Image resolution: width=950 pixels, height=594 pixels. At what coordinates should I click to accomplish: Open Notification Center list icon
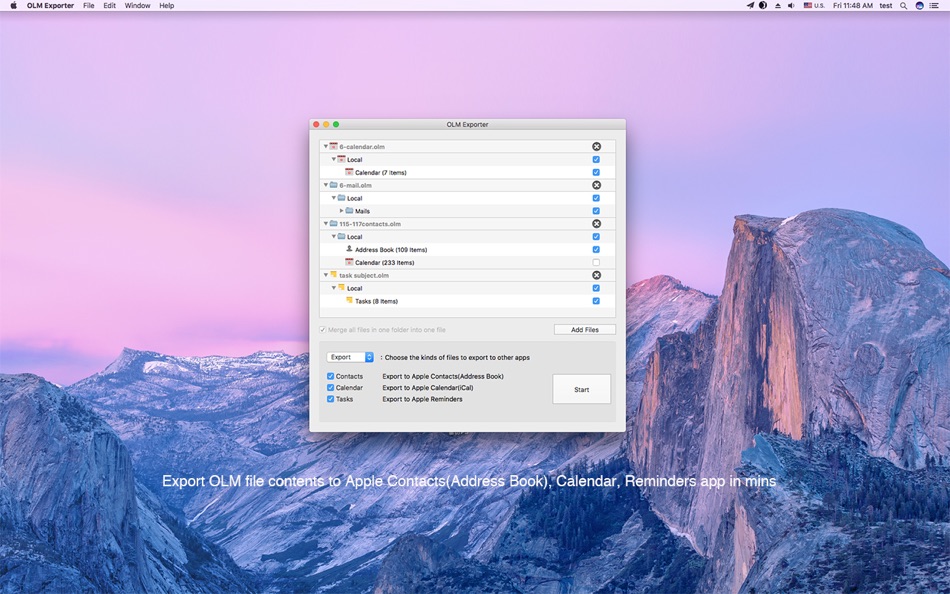pyautogui.click(x=934, y=5)
